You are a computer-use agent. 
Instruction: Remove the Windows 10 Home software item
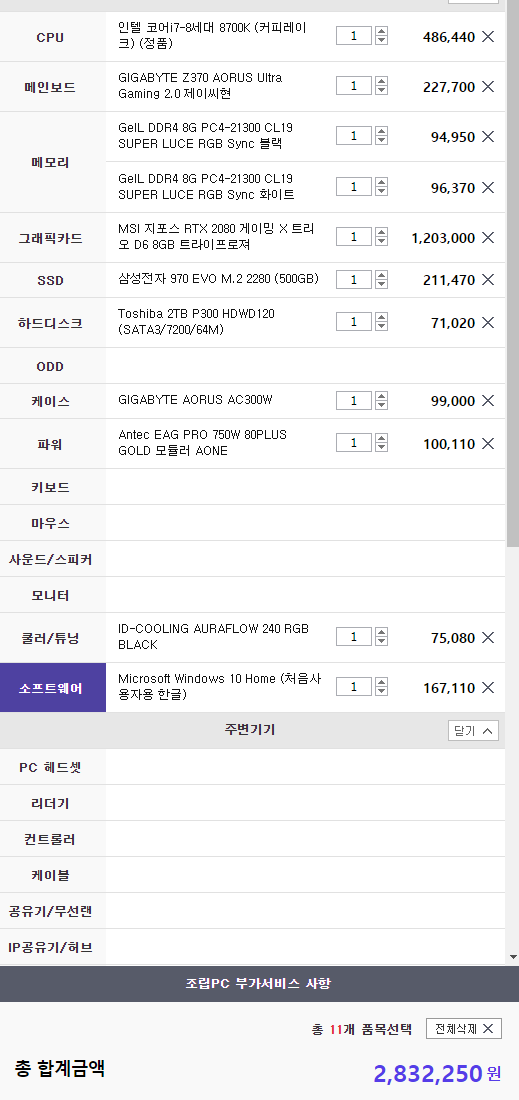click(x=488, y=688)
